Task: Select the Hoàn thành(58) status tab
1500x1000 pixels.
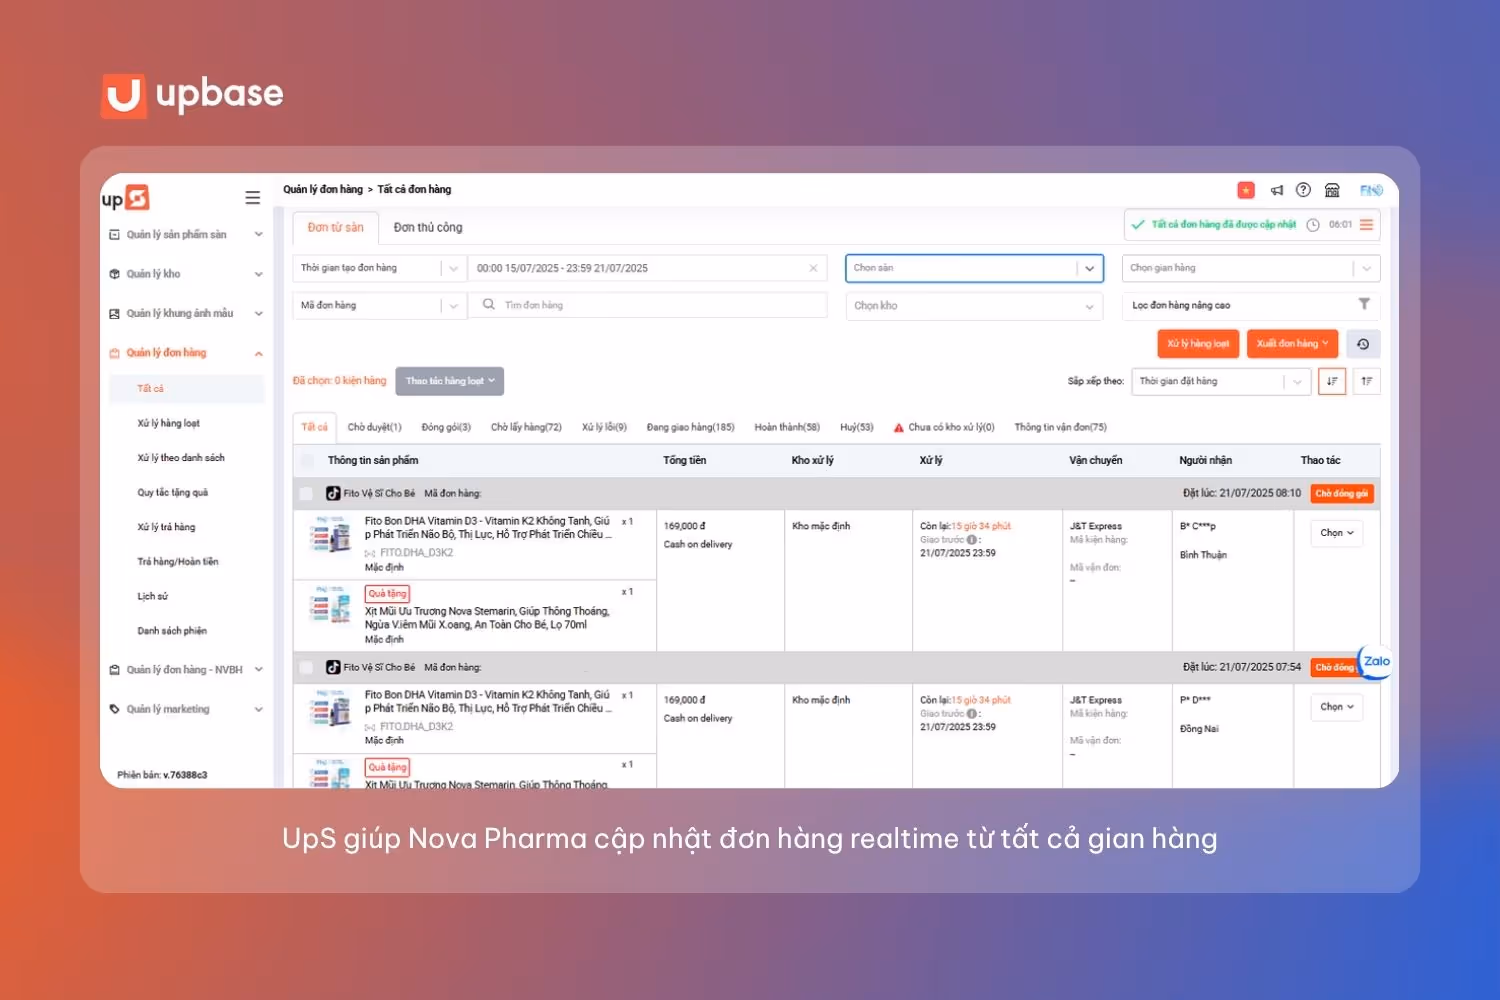Action: [787, 427]
